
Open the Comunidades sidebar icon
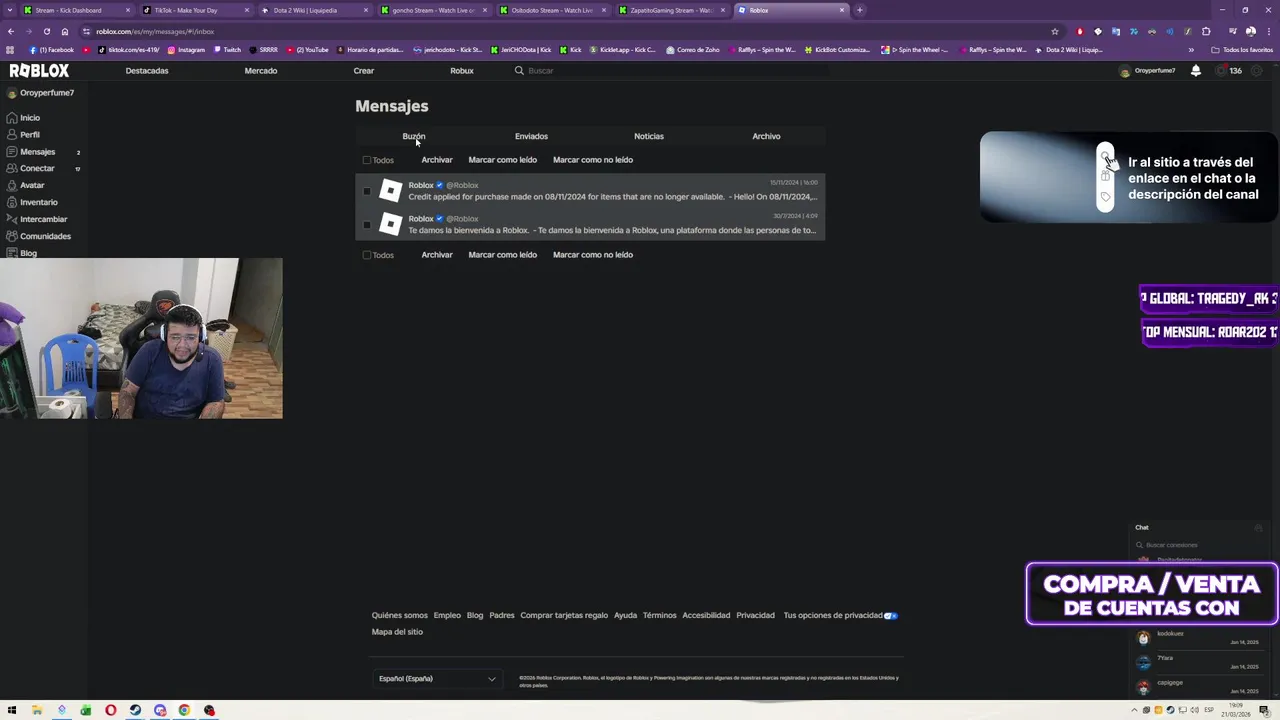point(12,236)
